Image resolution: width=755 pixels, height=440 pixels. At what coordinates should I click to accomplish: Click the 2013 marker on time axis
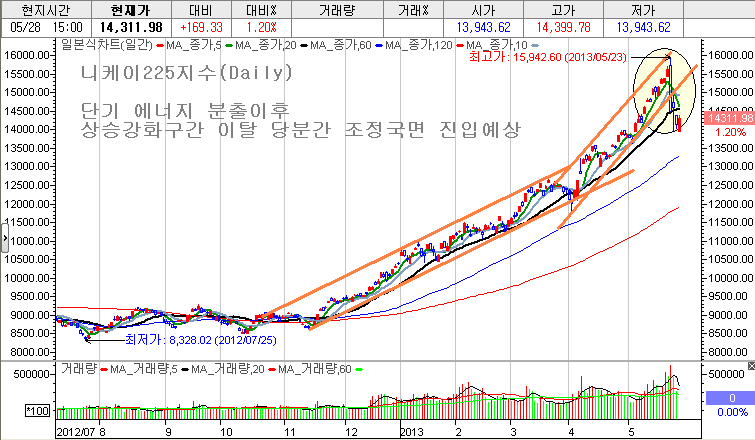click(412, 432)
